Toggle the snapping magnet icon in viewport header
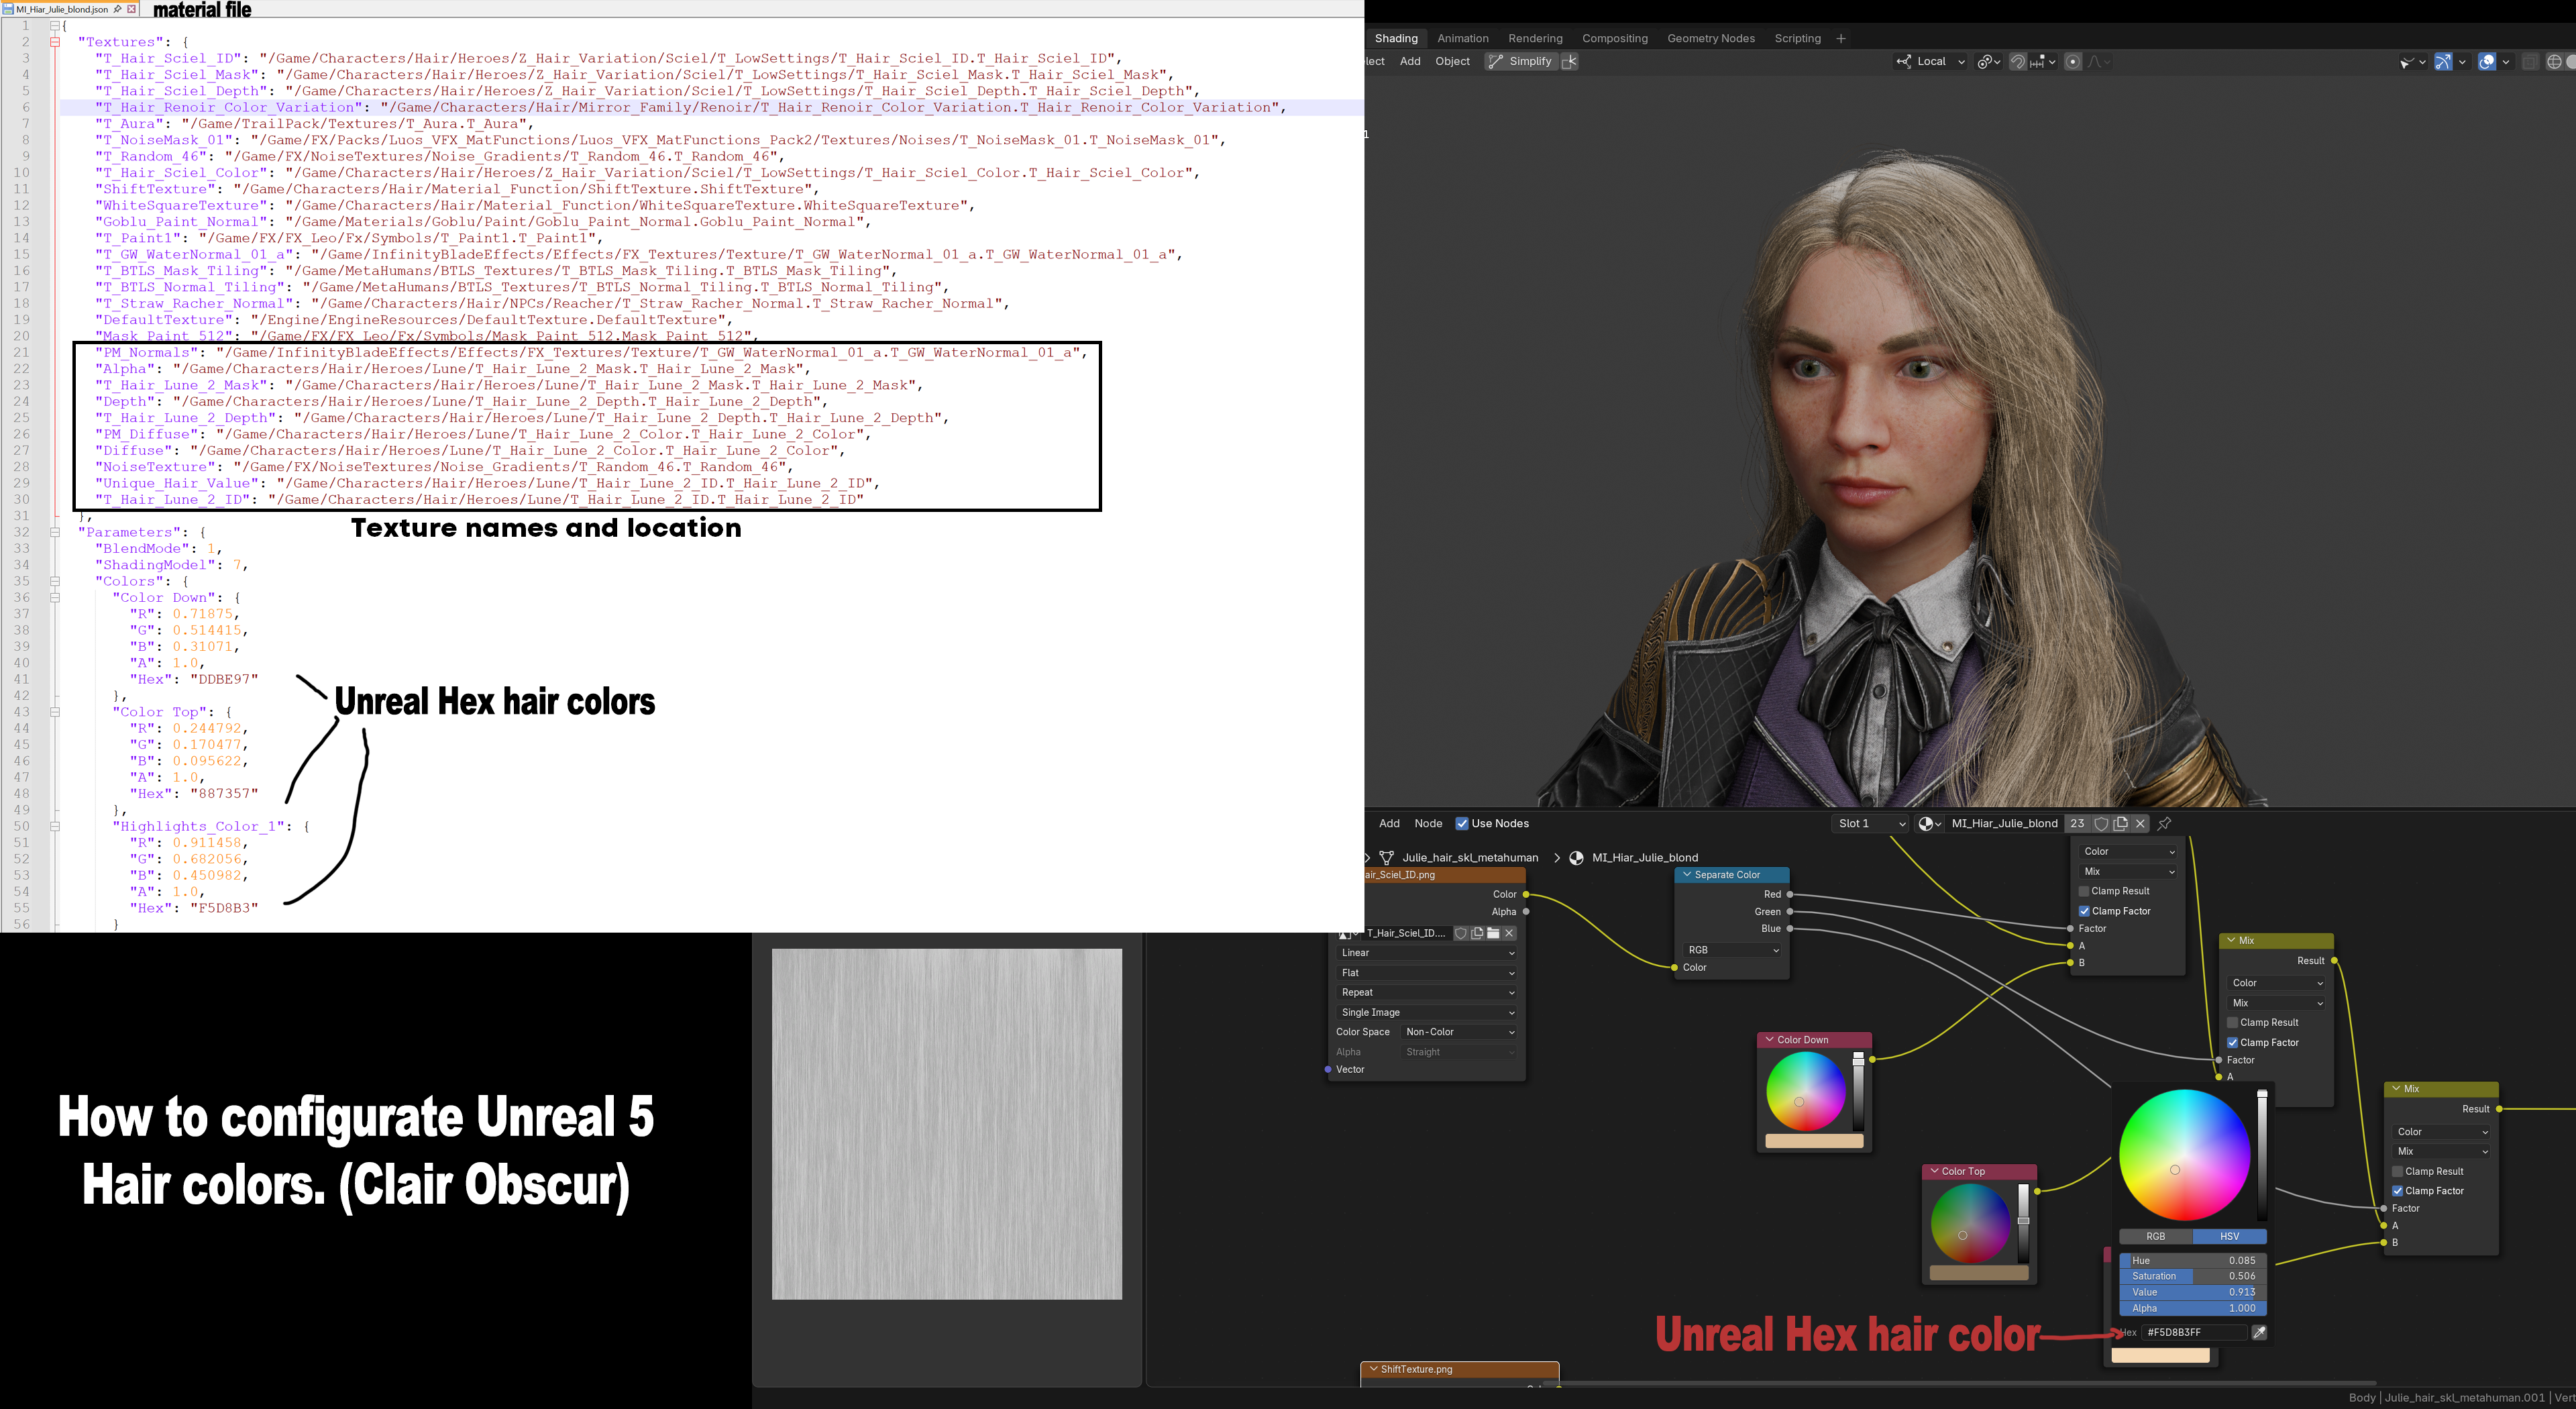This screenshot has width=2576, height=1409. (x=2018, y=62)
